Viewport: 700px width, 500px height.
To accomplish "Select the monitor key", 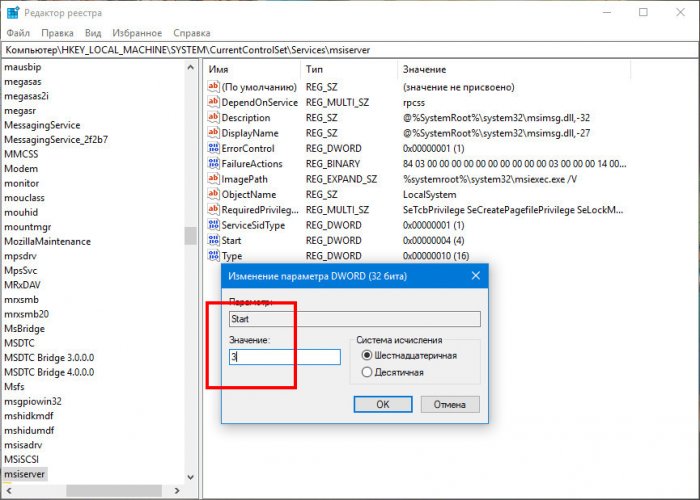I will point(21,183).
